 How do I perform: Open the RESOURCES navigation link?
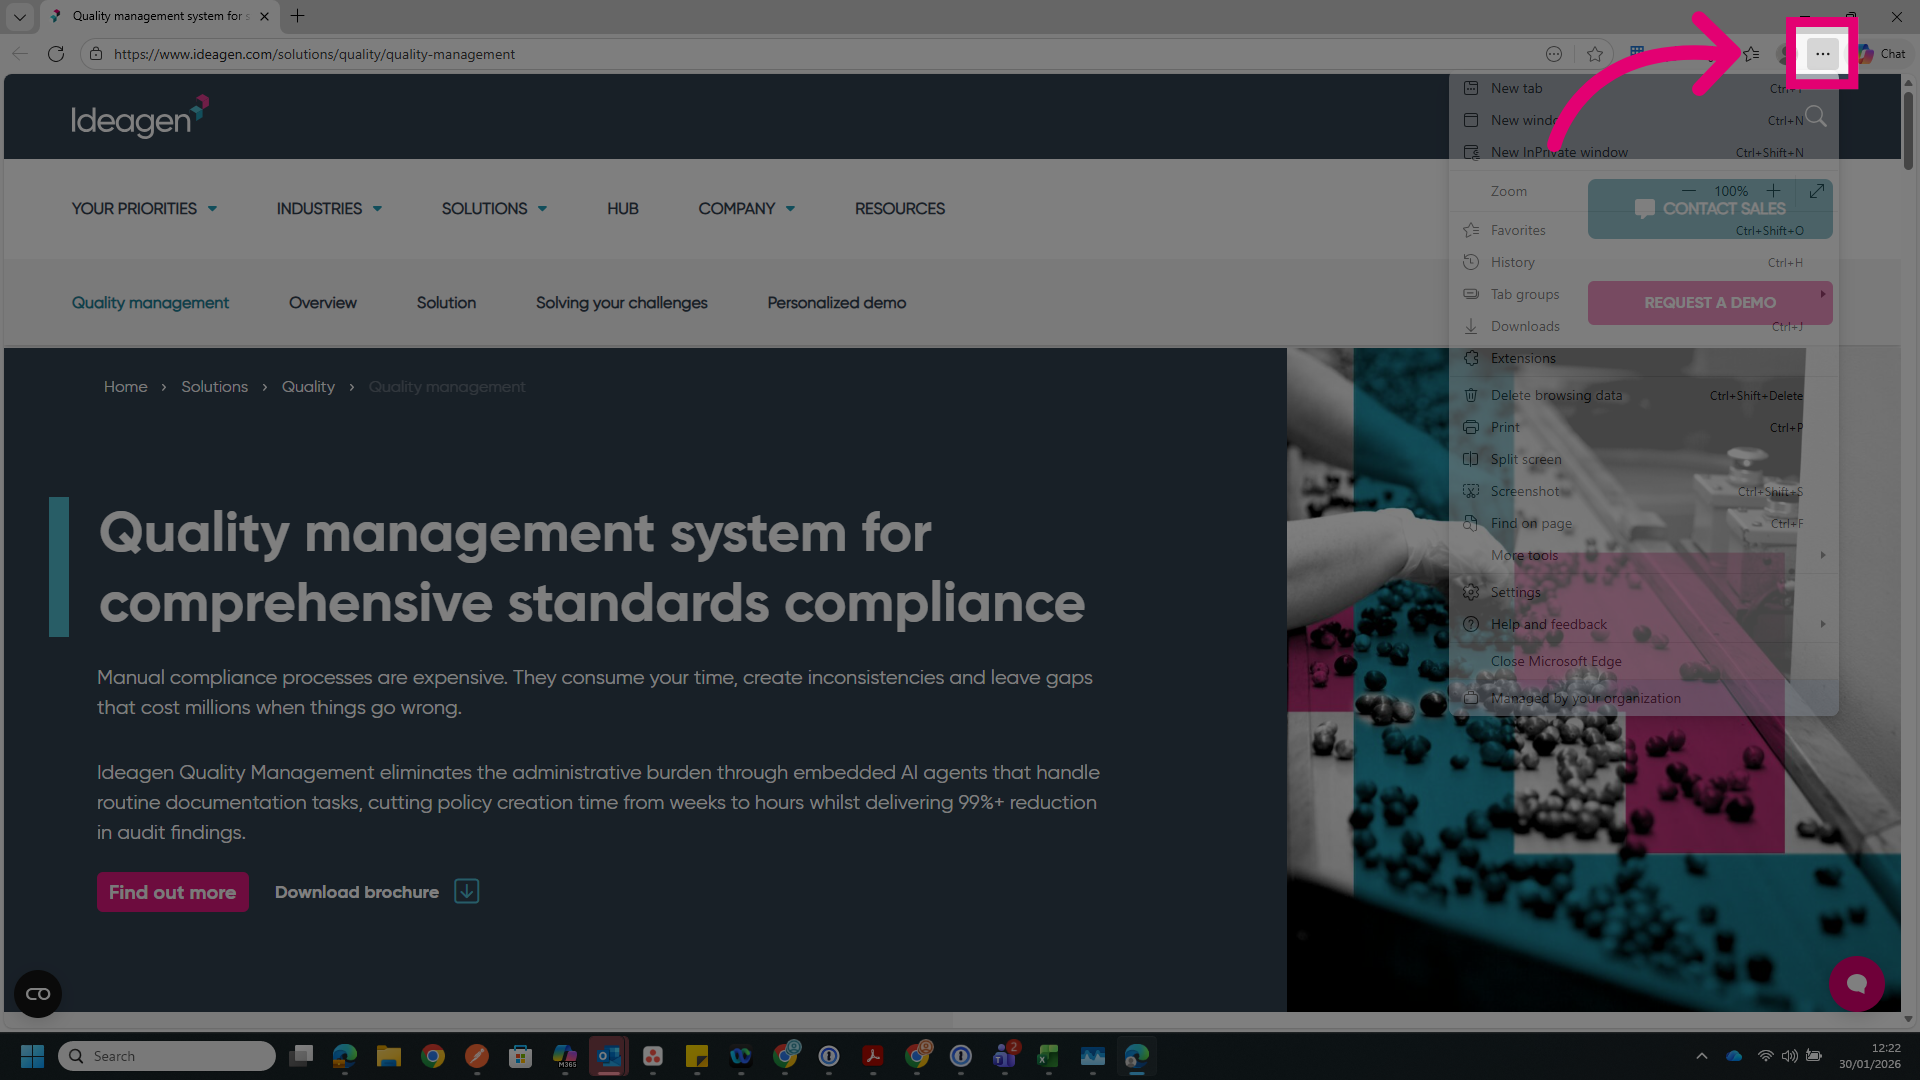(x=900, y=209)
